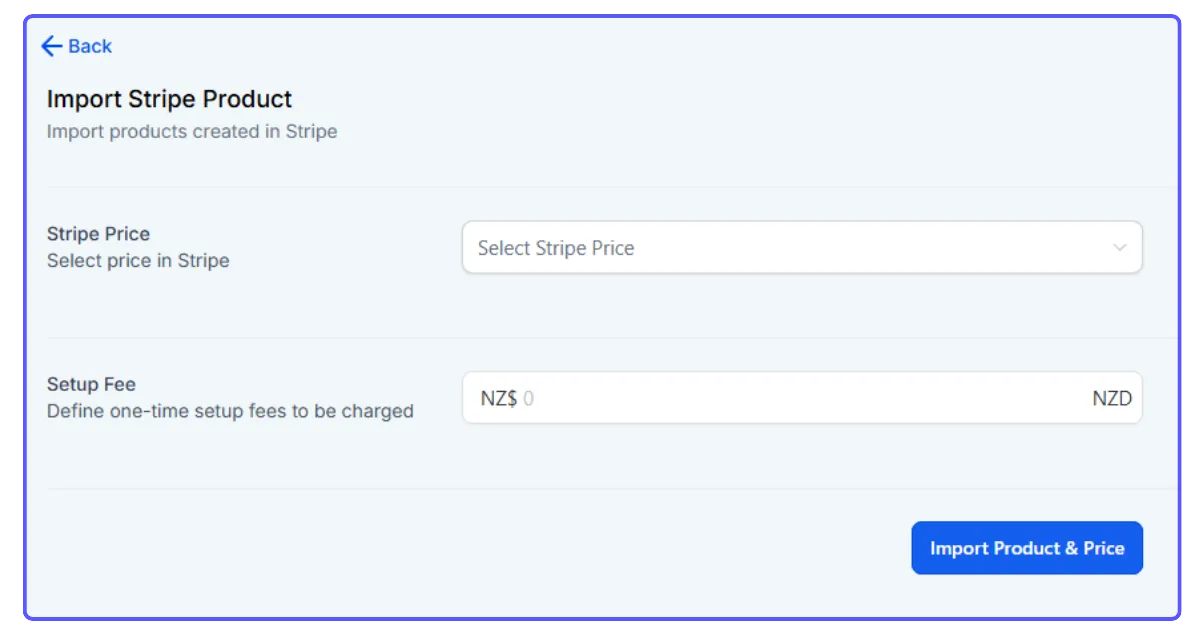Click the 'Select Stripe Price' placeholder text
Screen dimensions: 1200x641
556,248
